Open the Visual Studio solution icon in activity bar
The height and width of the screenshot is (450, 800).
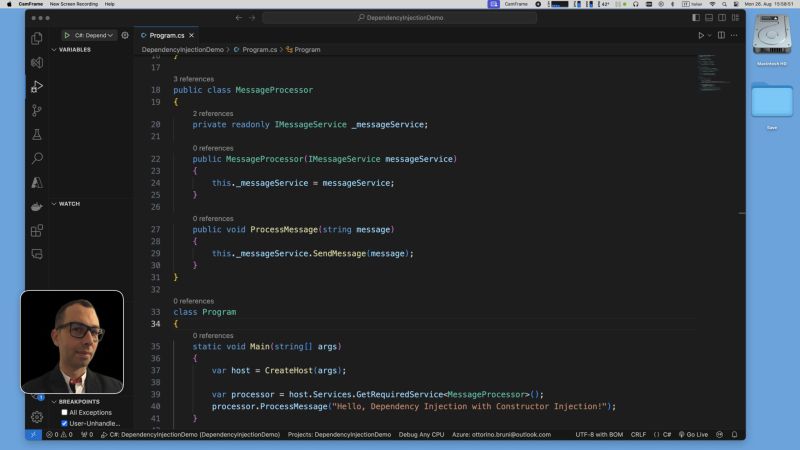pyautogui.click(x=37, y=62)
